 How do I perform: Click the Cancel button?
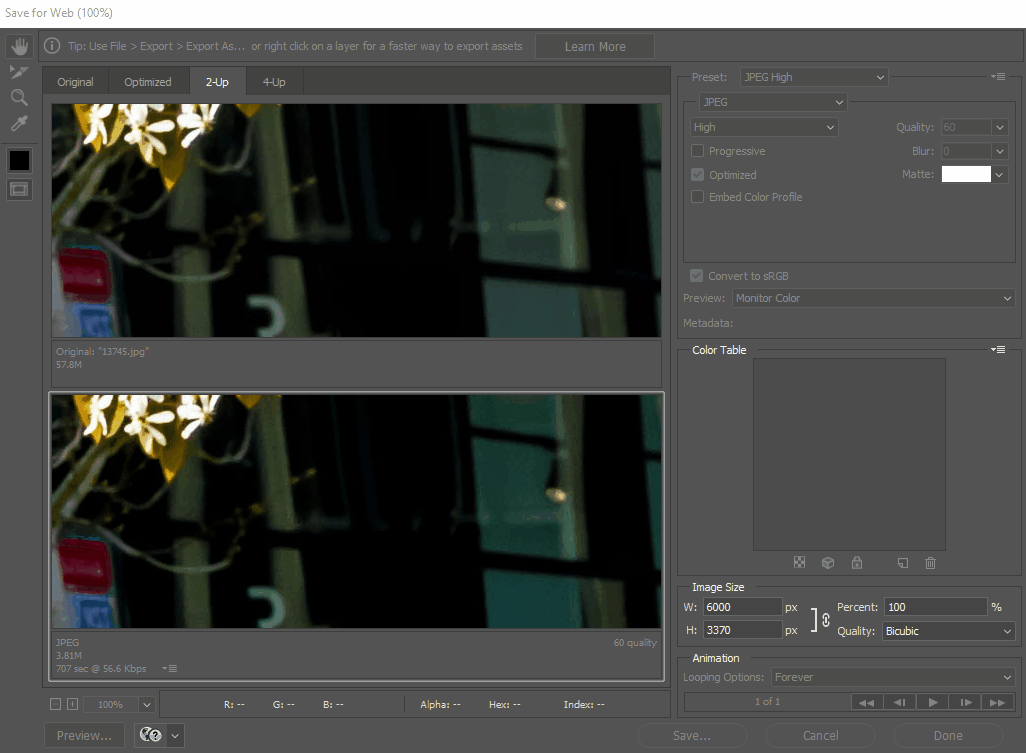[820, 736]
